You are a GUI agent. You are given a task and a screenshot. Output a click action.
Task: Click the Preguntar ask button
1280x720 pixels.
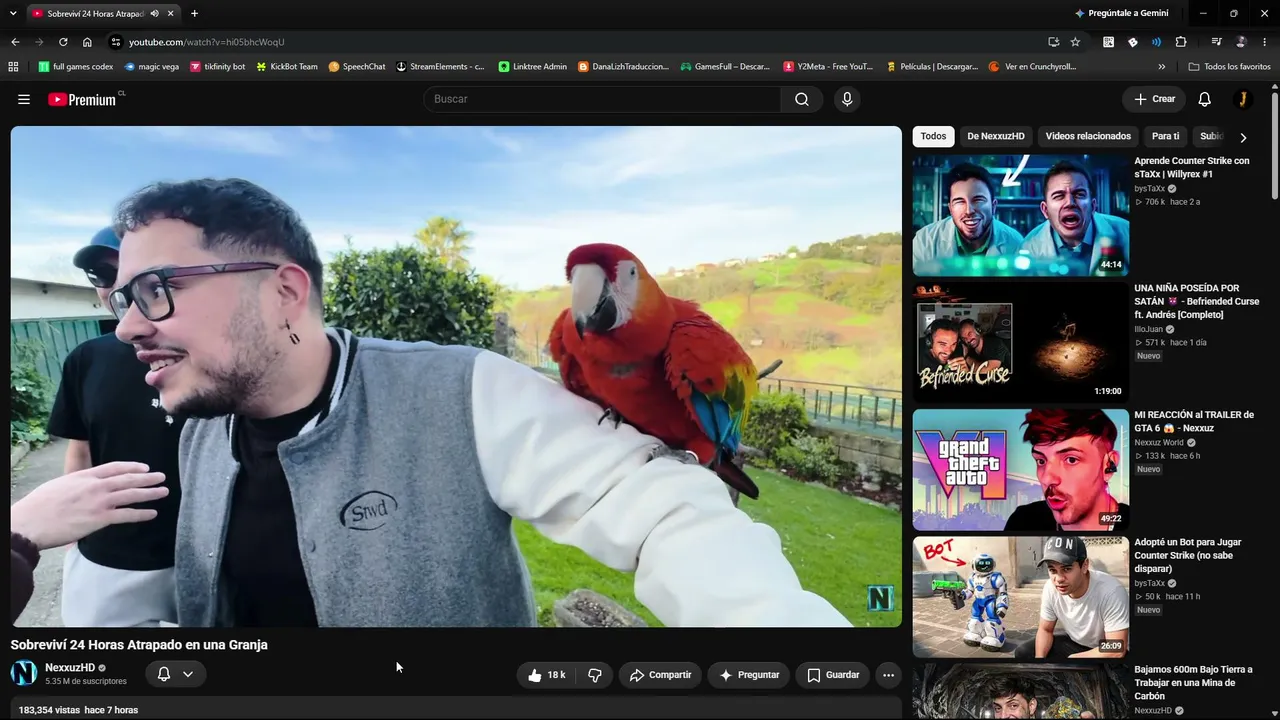pos(749,675)
